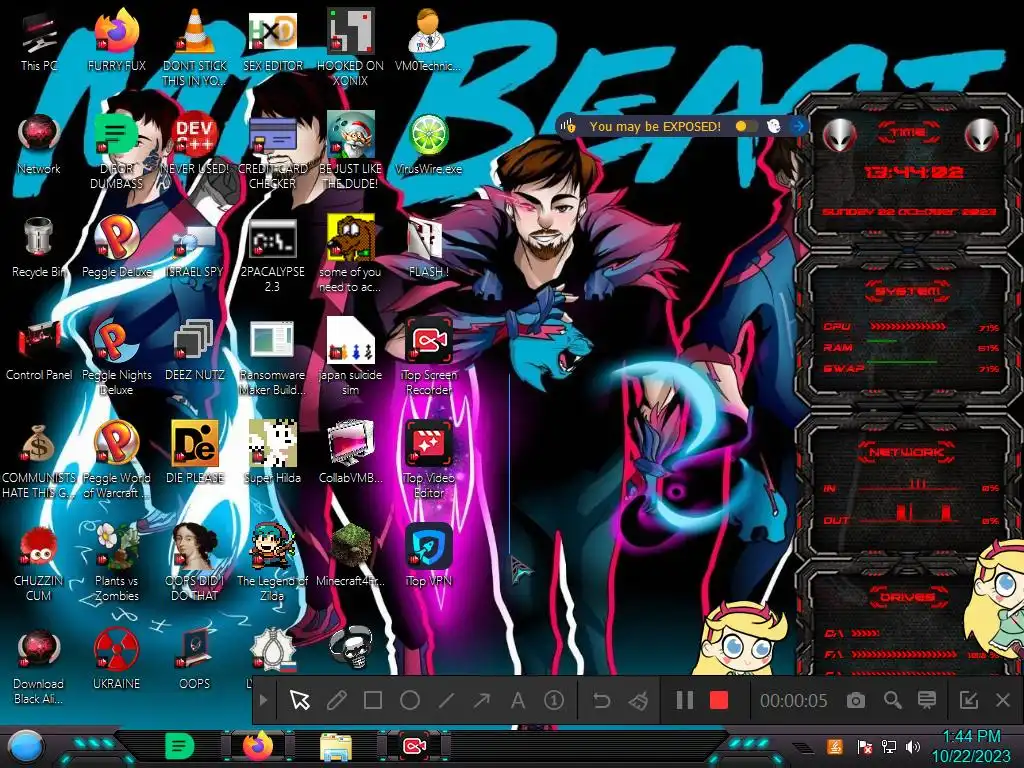
Task: Click the Start orb on taskbar
Action: click(x=24, y=748)
